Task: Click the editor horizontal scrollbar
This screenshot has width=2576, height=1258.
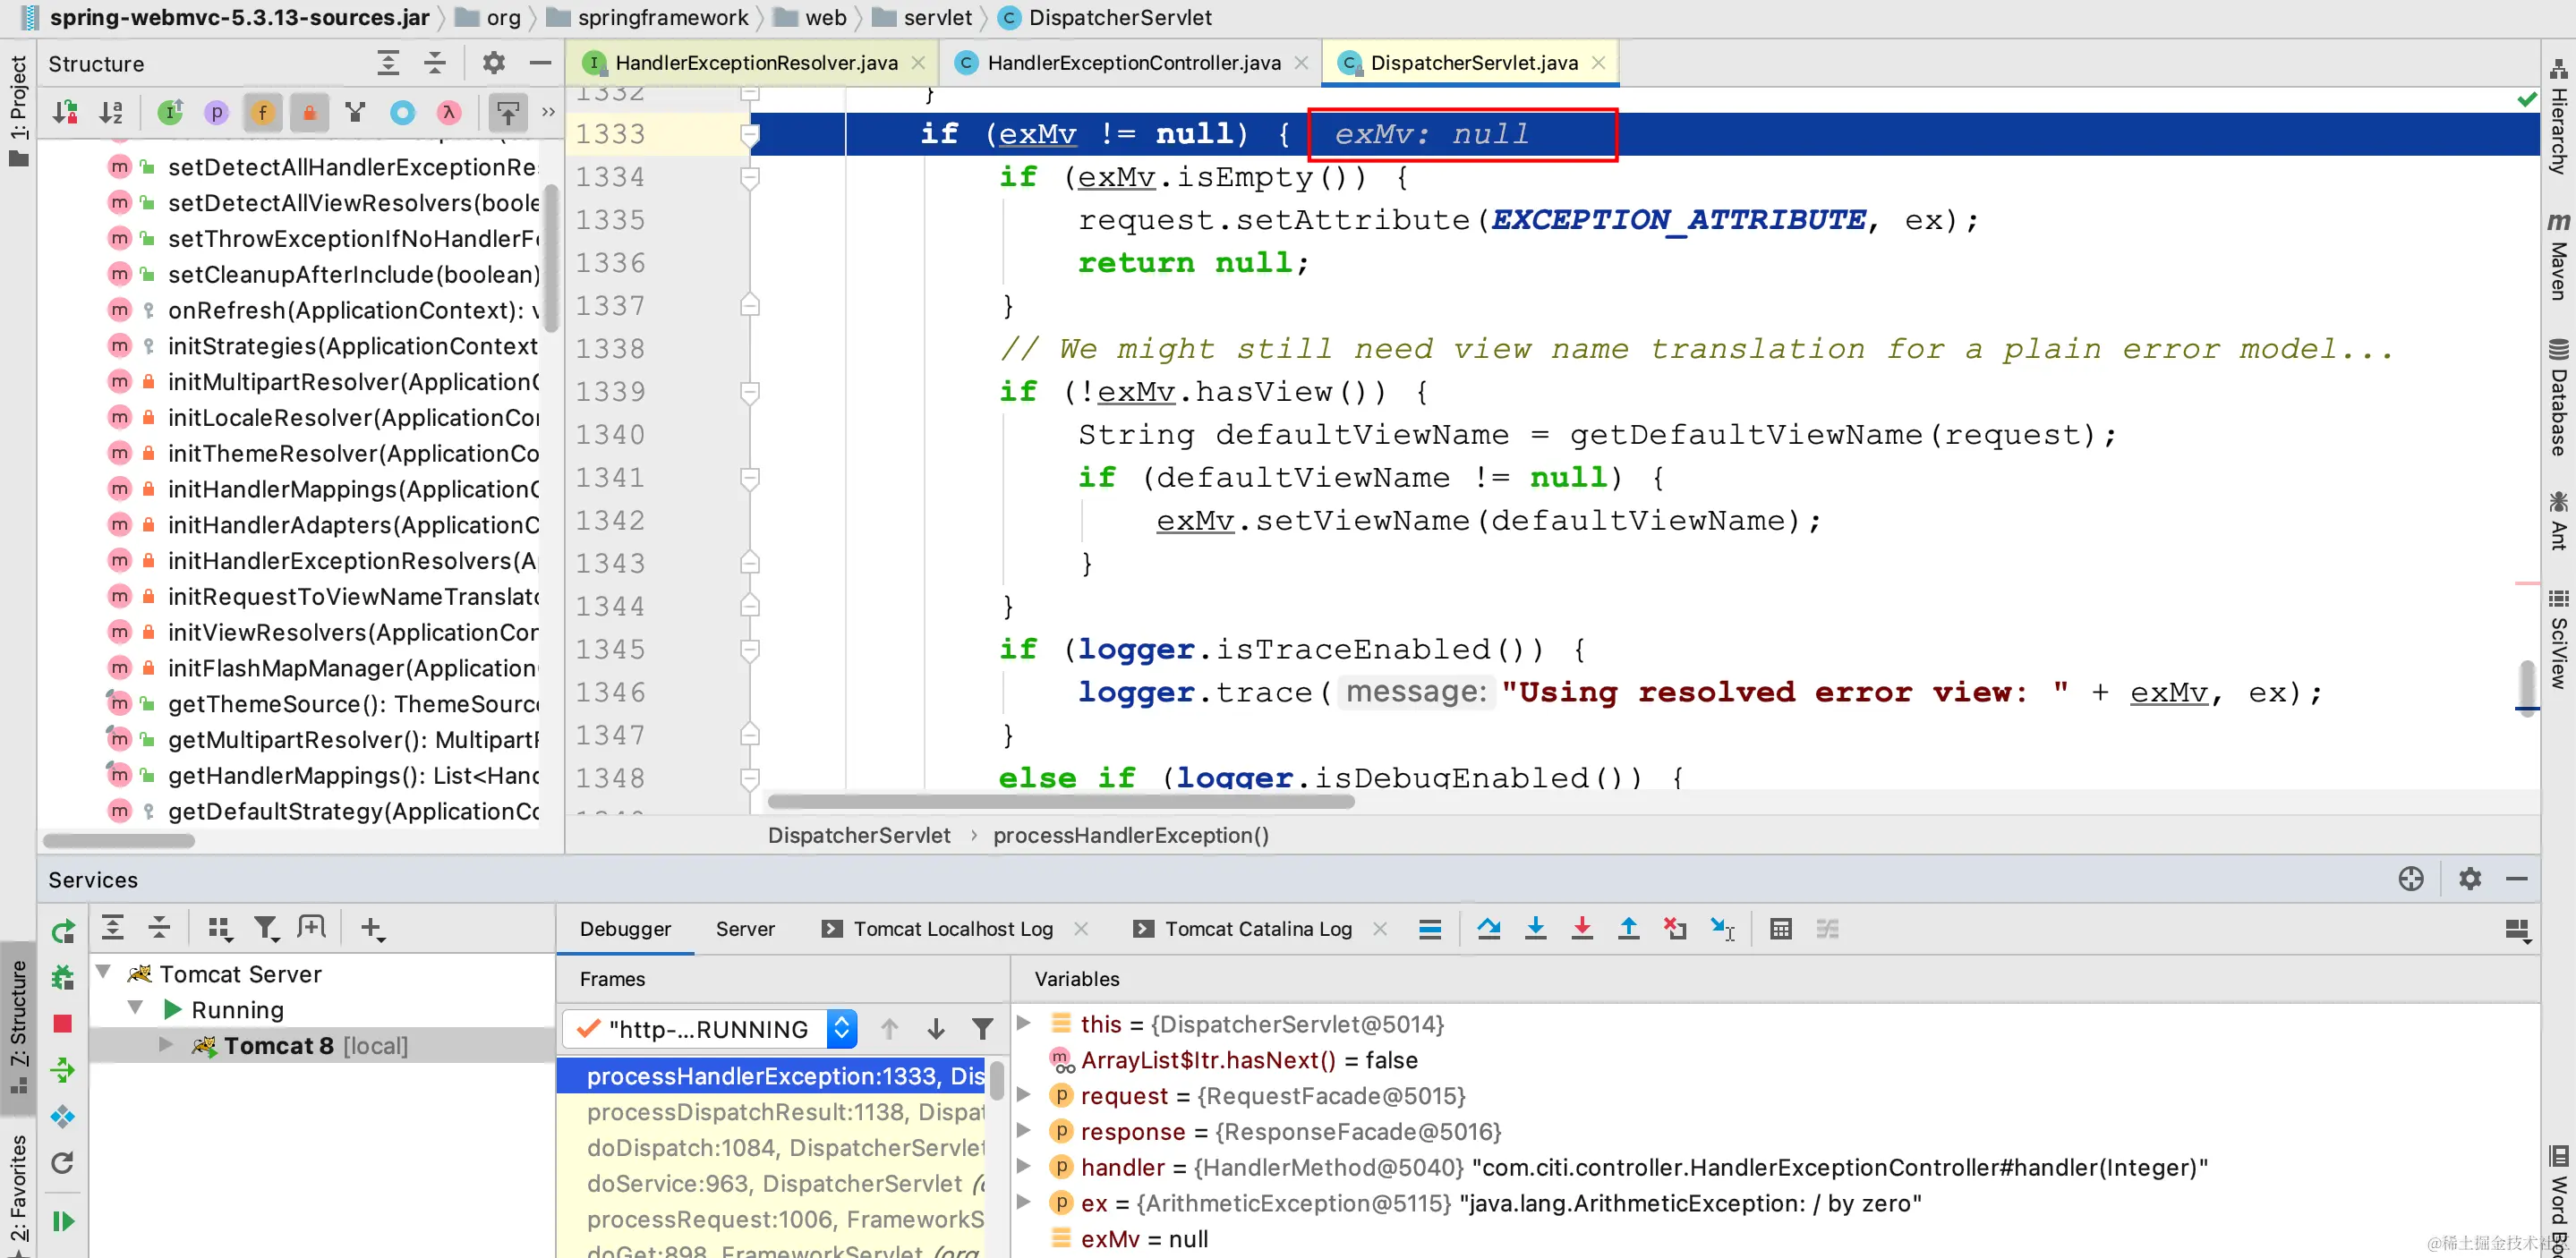Action: pos(1060,801)
